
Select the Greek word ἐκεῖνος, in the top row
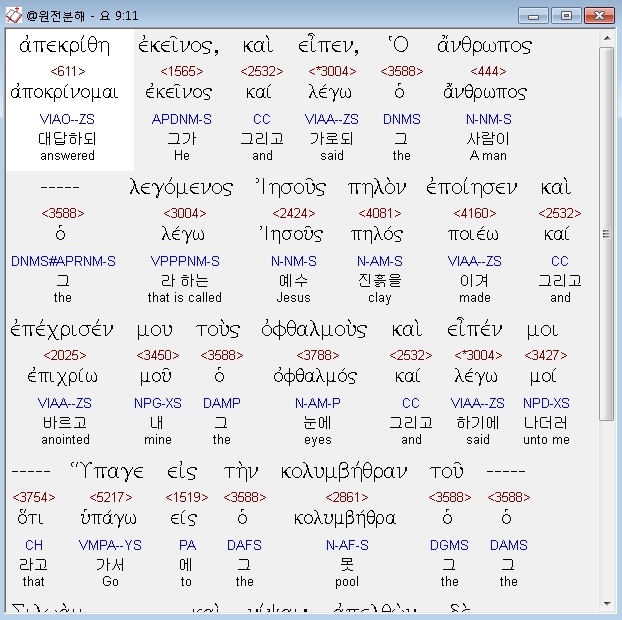tap(179, 46)
